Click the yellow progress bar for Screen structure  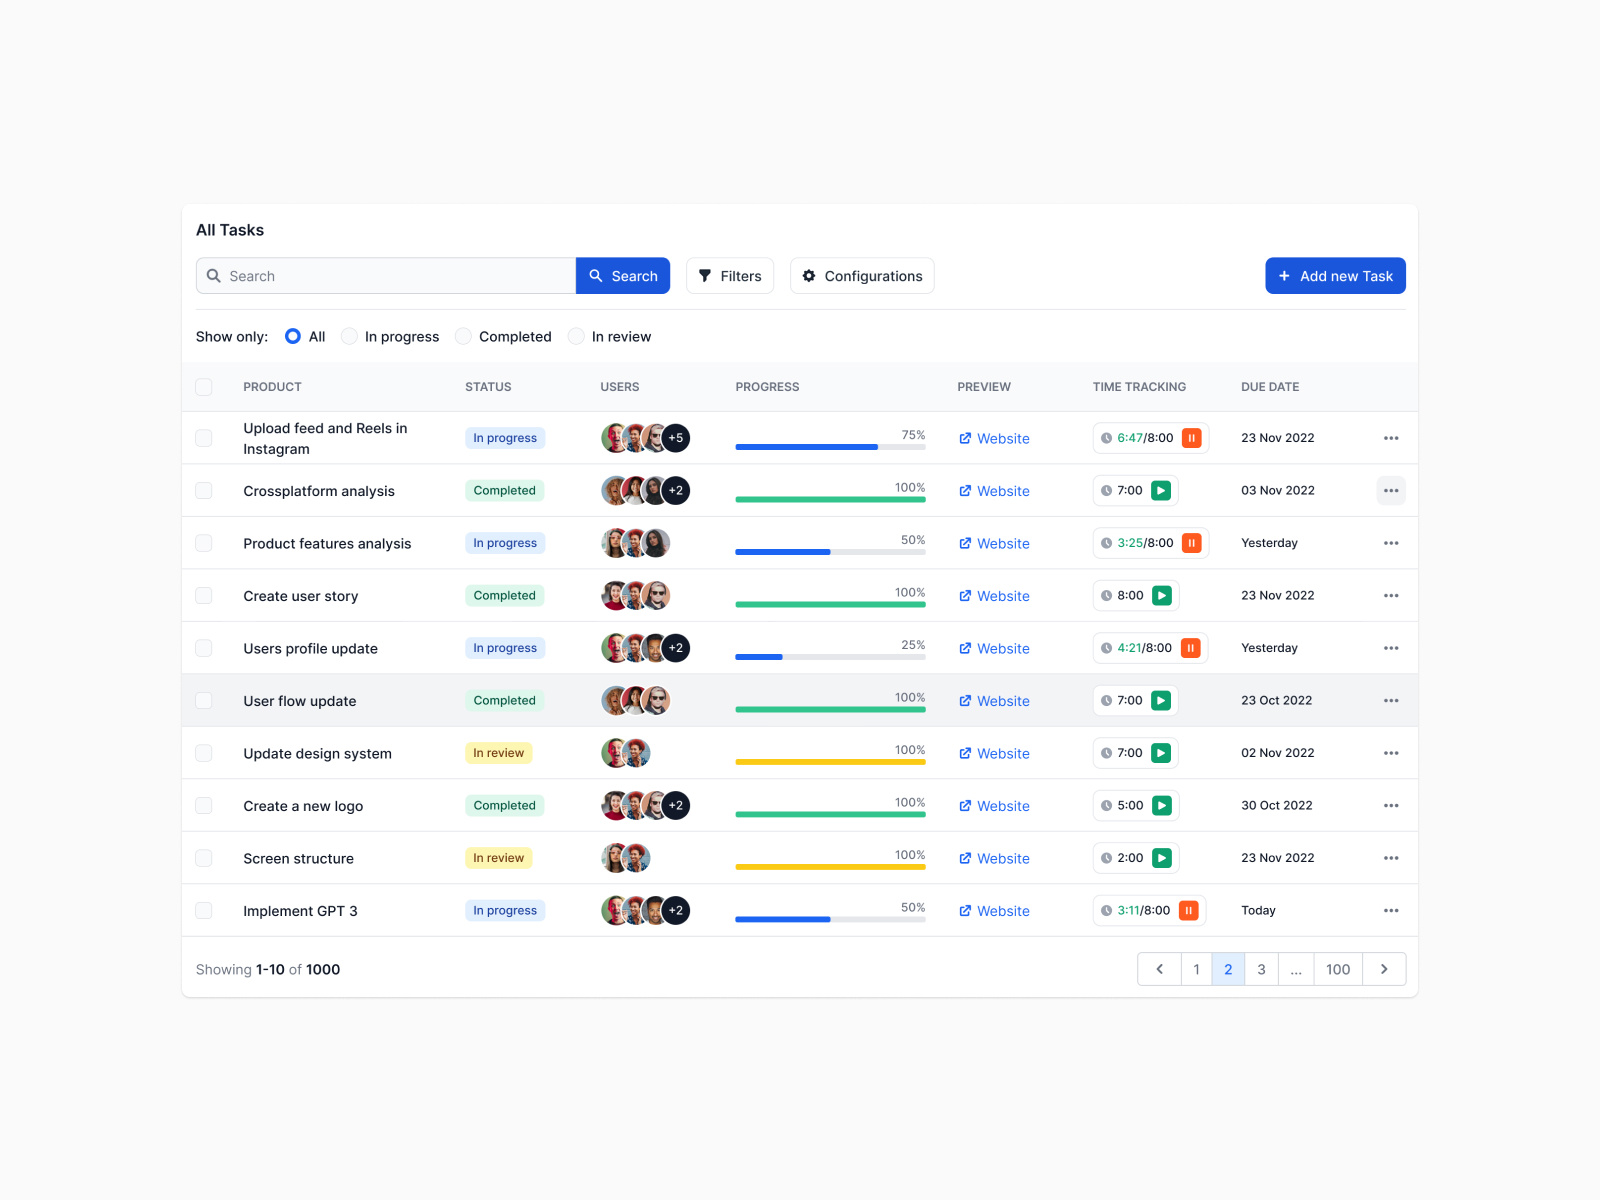pos(830,867)
